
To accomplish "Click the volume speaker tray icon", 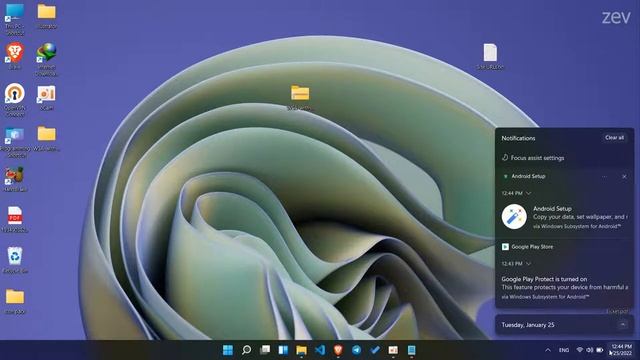I will coord(590,350).
